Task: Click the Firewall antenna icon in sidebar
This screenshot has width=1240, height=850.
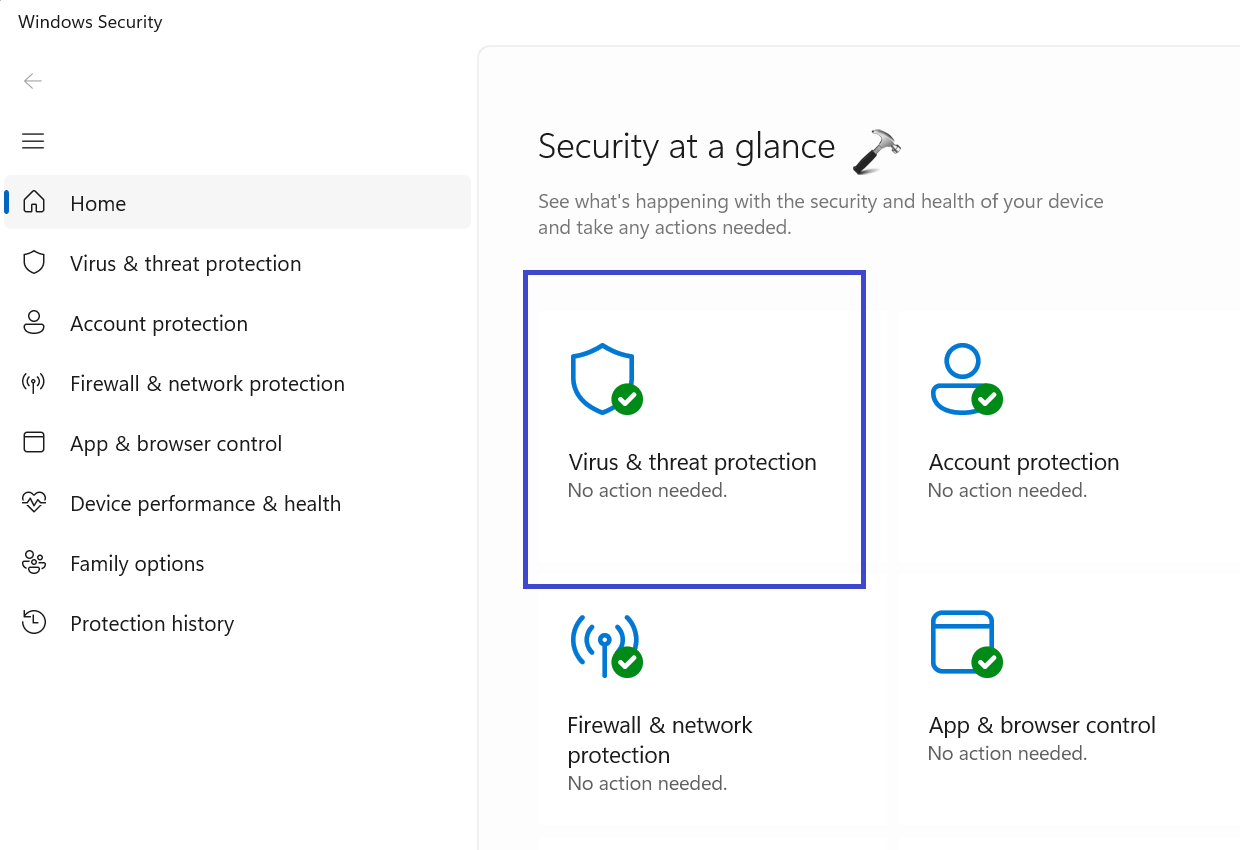Action: click(34, 383)
